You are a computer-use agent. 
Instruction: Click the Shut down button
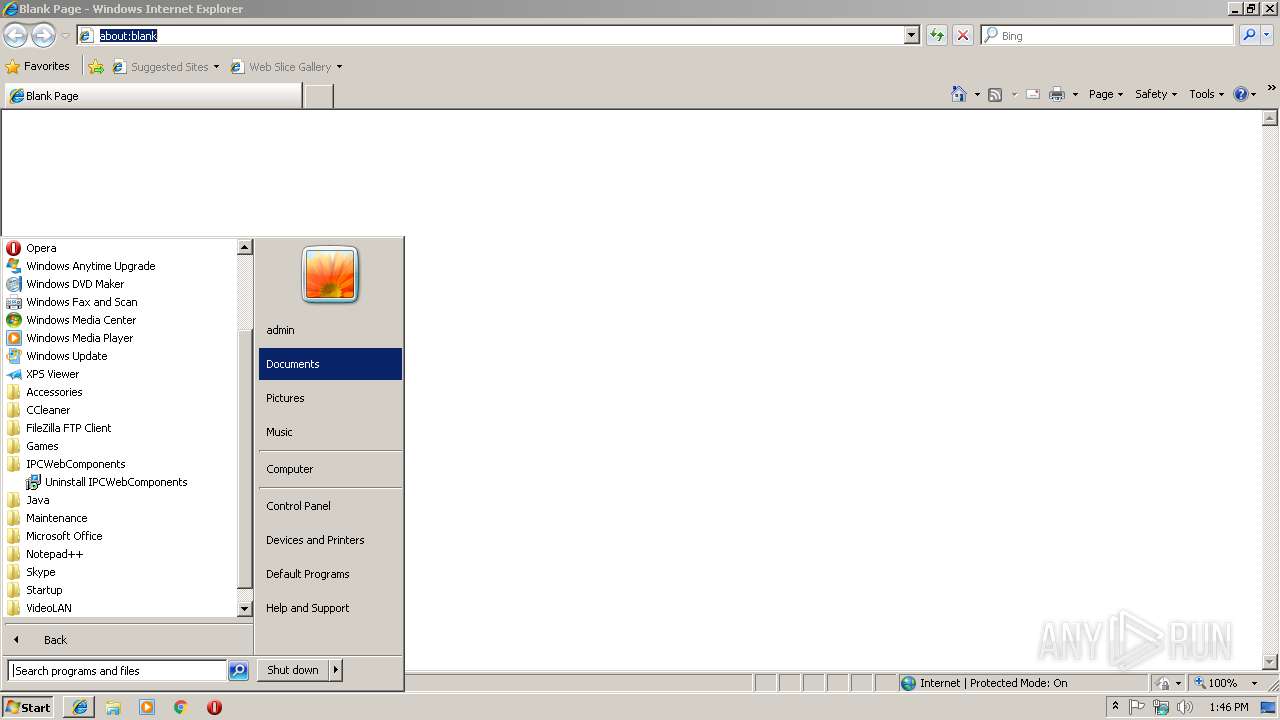click(x=293, y=670)
